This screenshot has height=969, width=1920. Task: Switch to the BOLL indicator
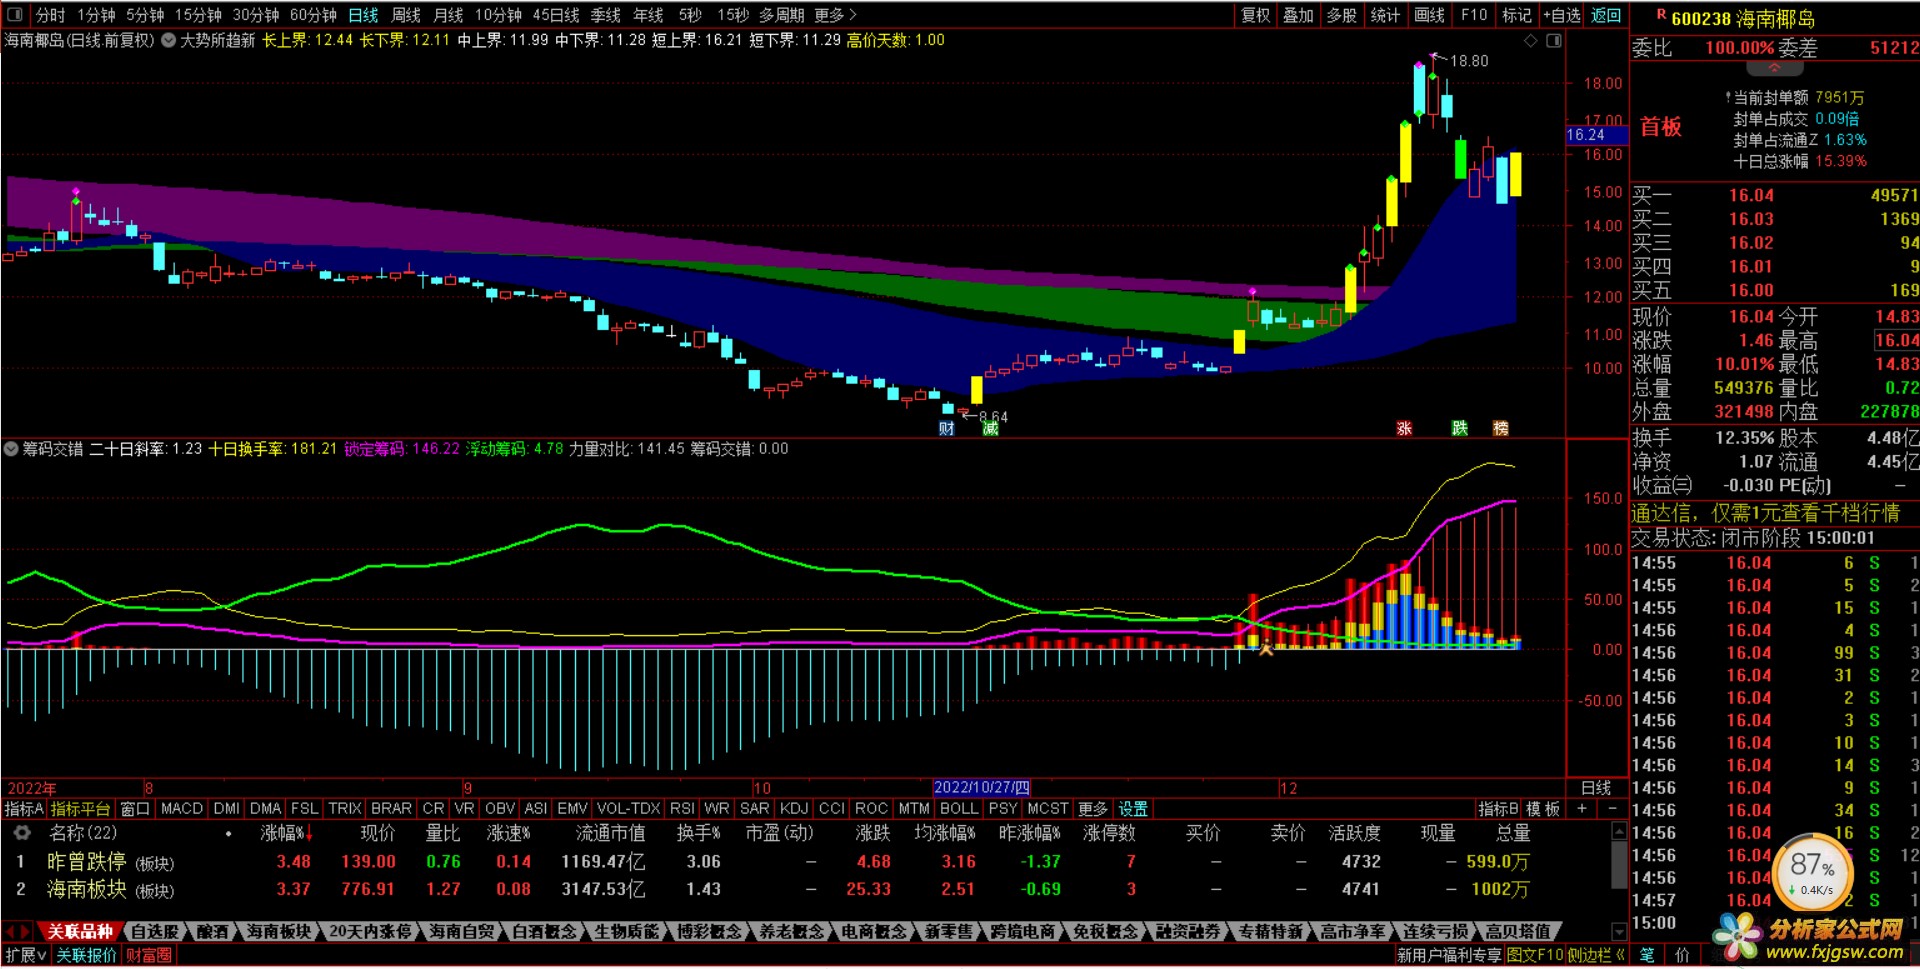(959, 808)
